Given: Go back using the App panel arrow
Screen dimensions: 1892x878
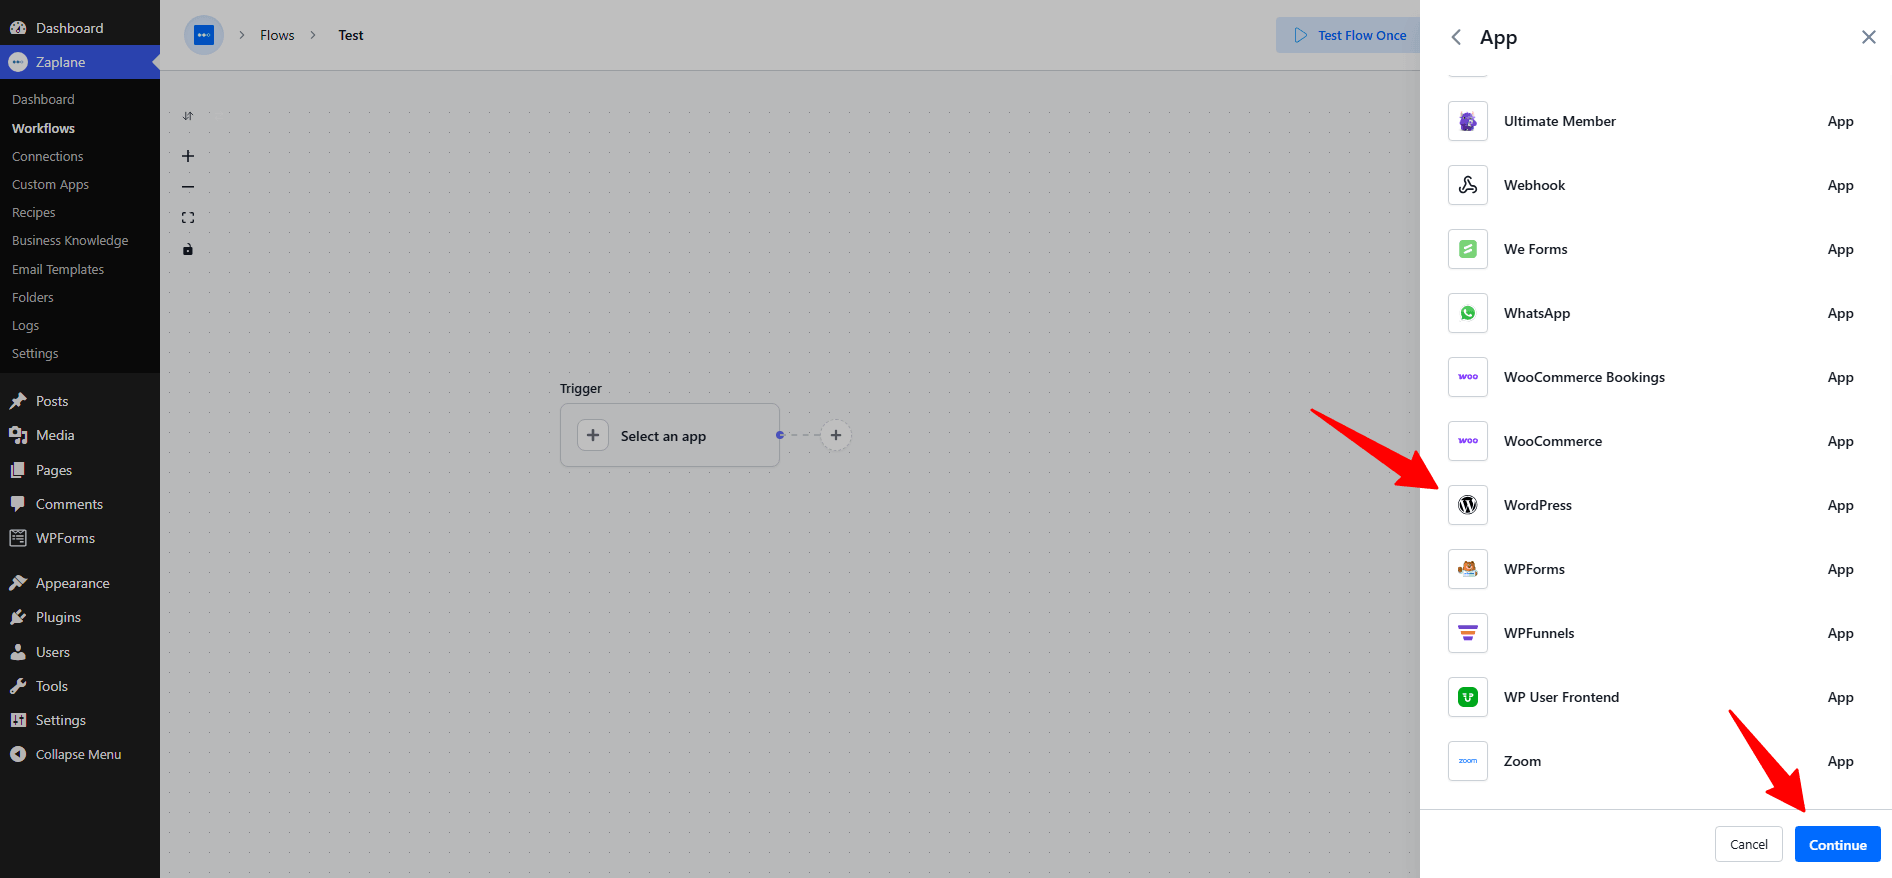Looking at the screenshot, I should coord(1456,37).
